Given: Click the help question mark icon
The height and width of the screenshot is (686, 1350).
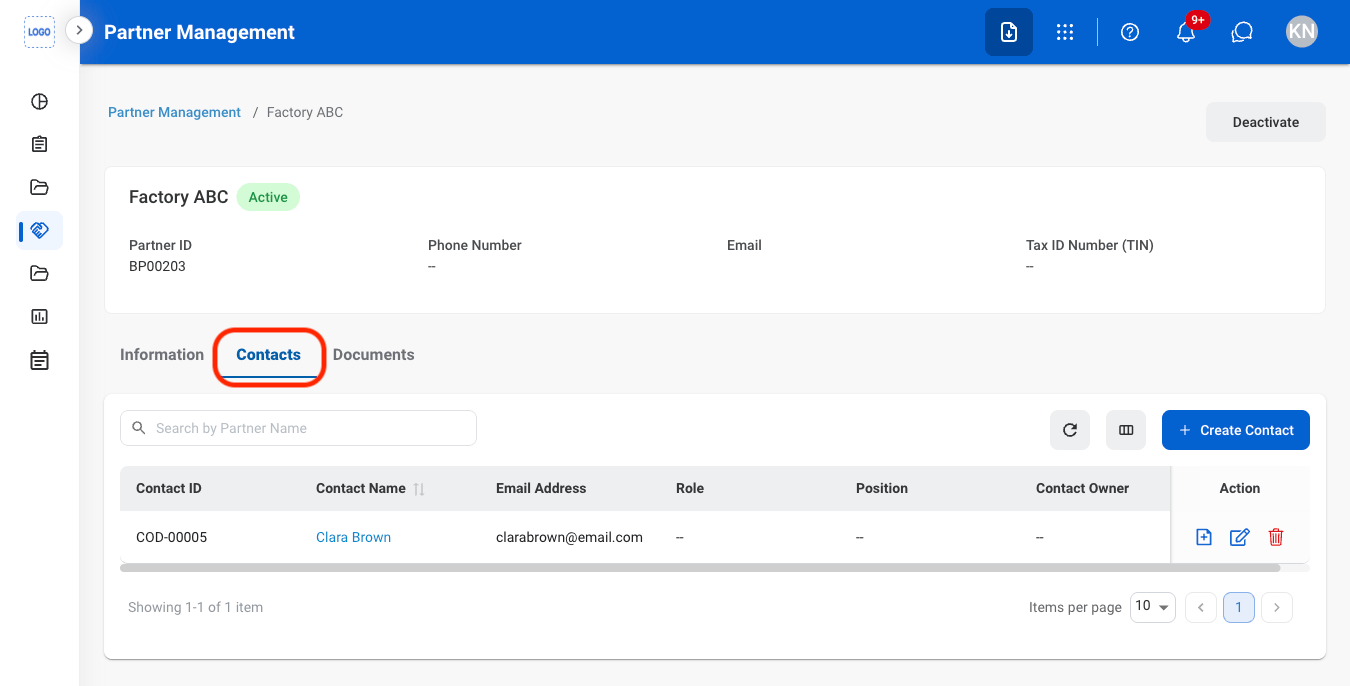Looking at the screenshot, I should [x=1130, y=32].
